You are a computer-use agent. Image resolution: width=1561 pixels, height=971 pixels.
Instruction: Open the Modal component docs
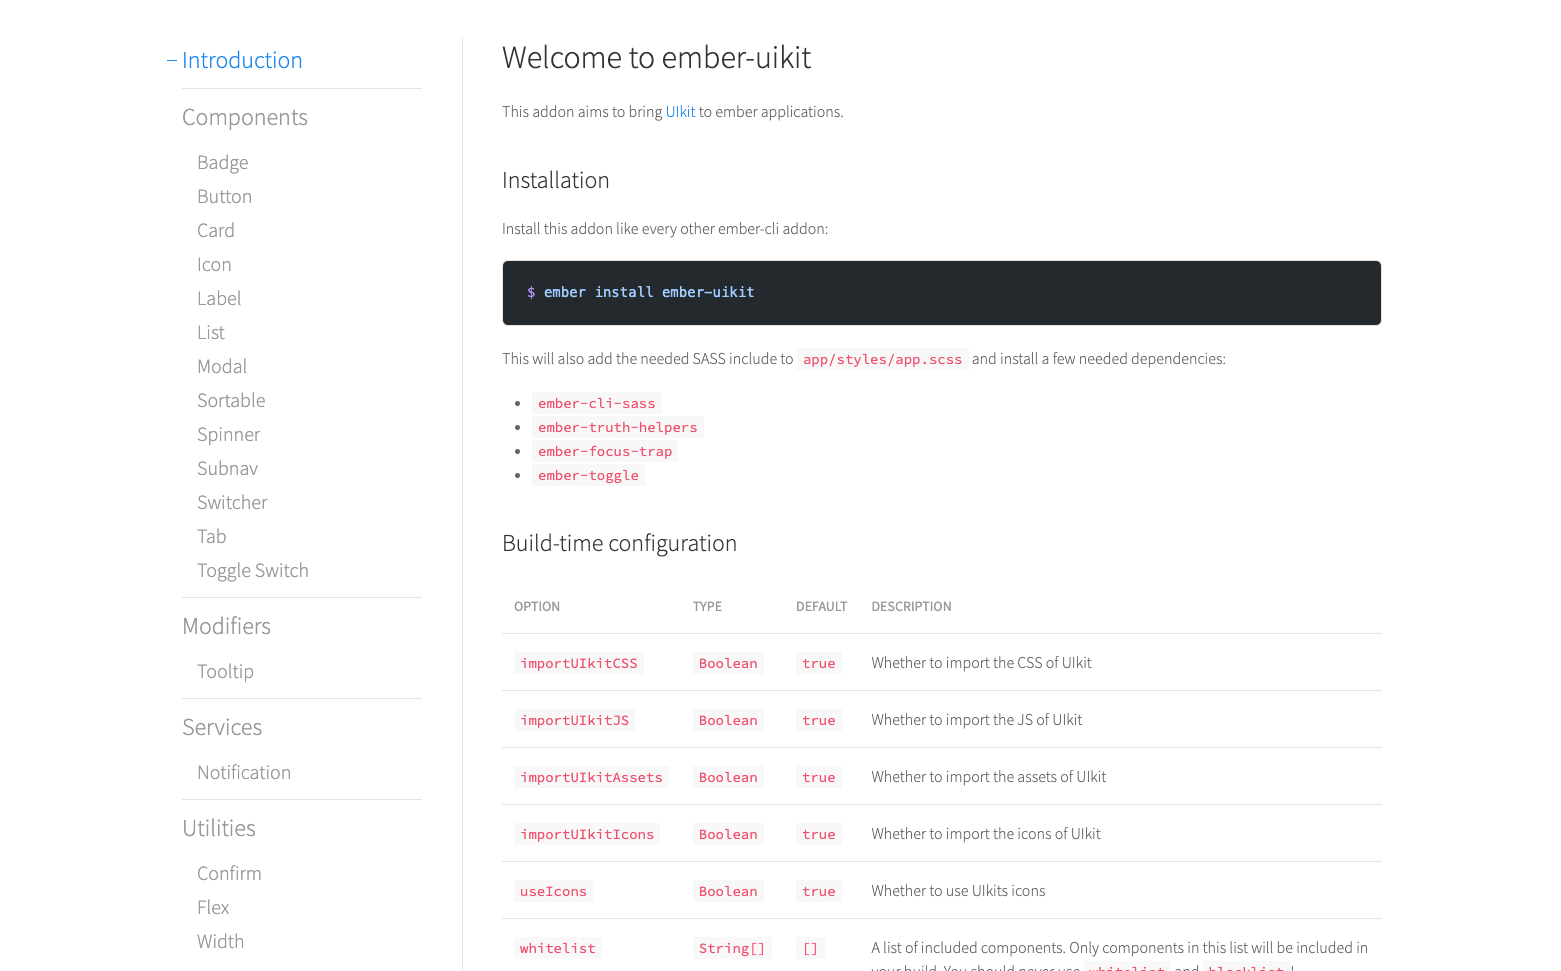click(222, 366)
